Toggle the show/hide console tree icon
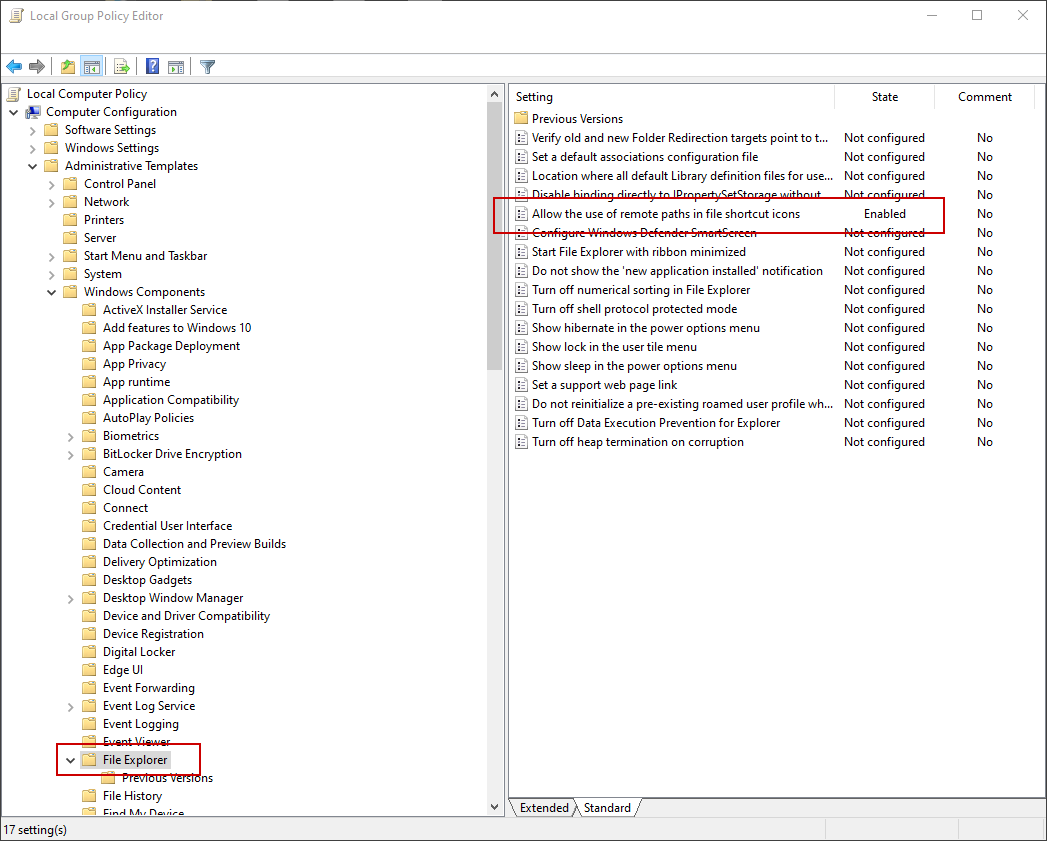The image size is (1047, 841). [x=91, y=66]
